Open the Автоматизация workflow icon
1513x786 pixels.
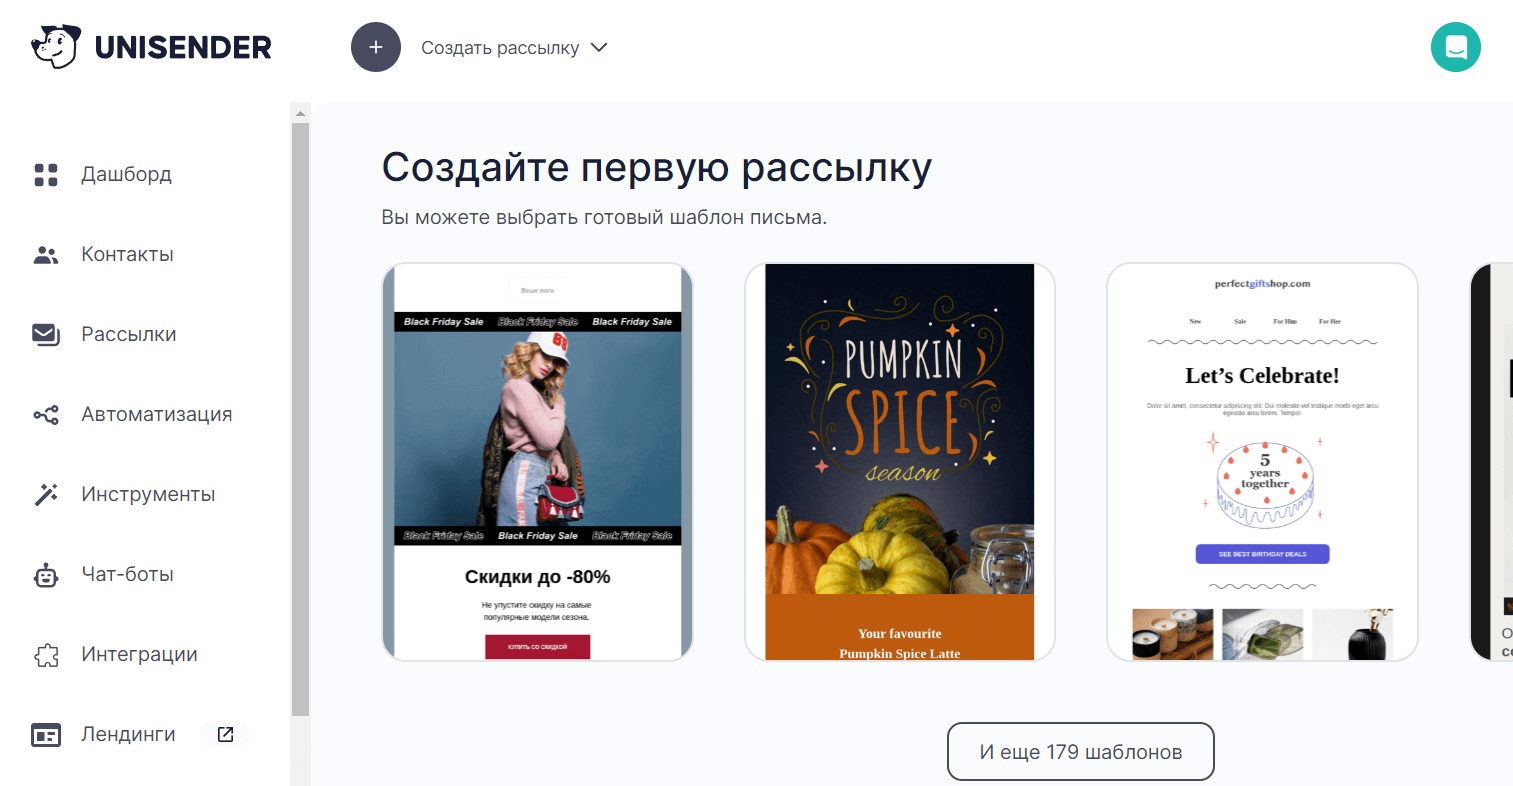point(46,414)
